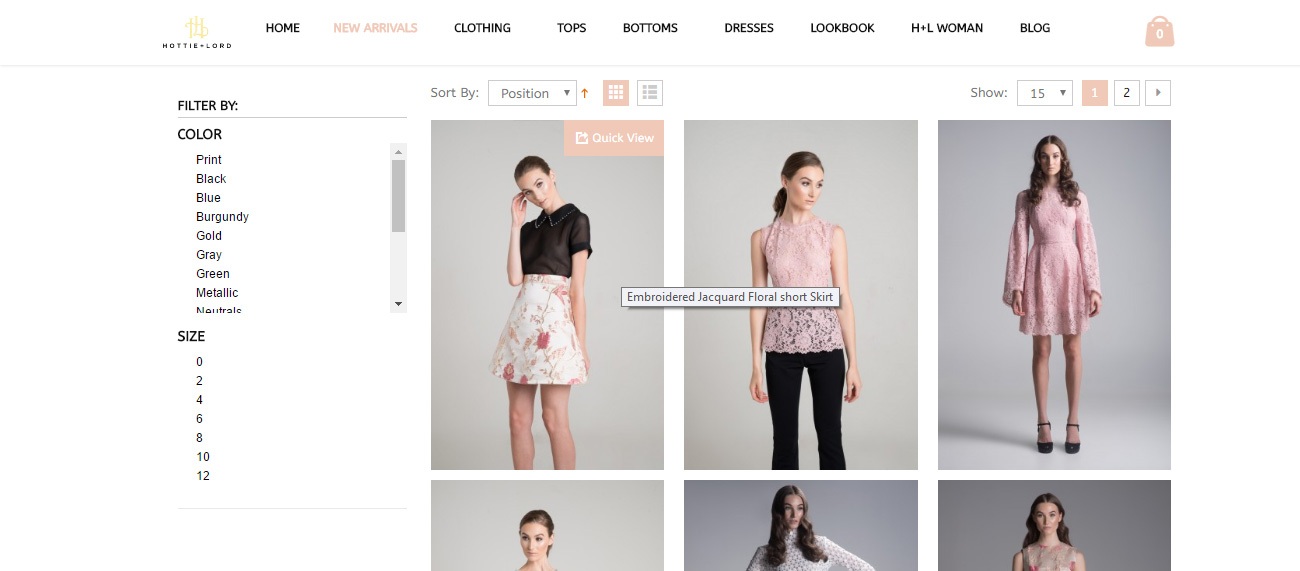
Task: Open Quick View for floral skirt
Action: coord(614,138)
